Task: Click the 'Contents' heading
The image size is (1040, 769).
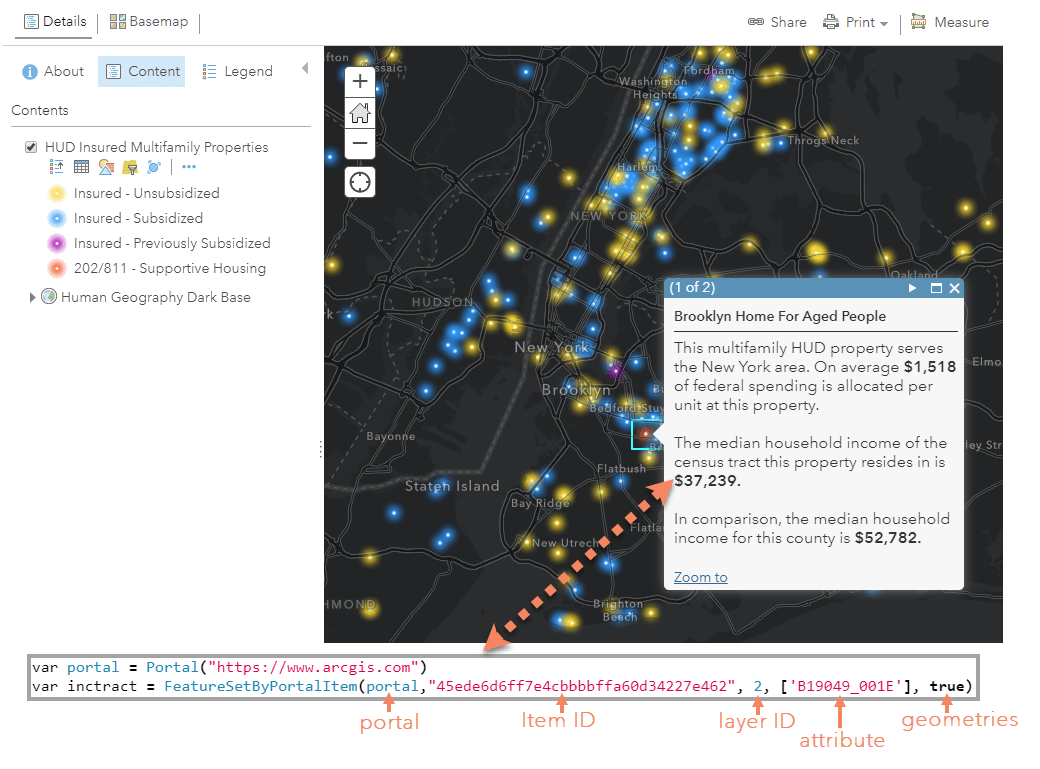Action: (40, 110)
